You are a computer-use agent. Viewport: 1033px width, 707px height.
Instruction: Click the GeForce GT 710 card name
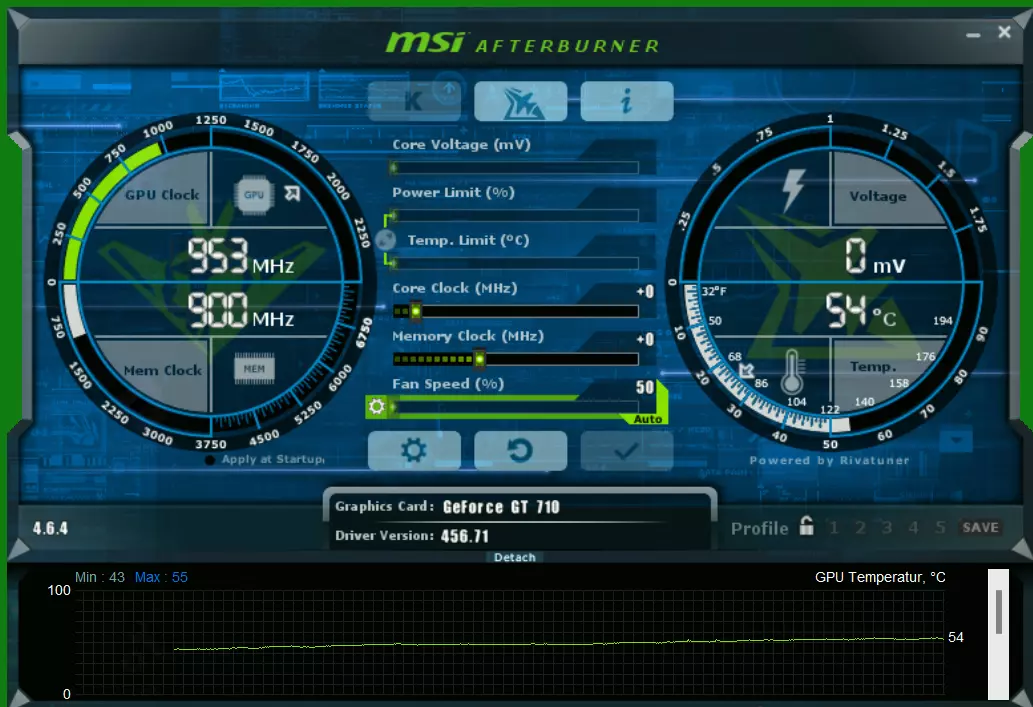[501, 507]
